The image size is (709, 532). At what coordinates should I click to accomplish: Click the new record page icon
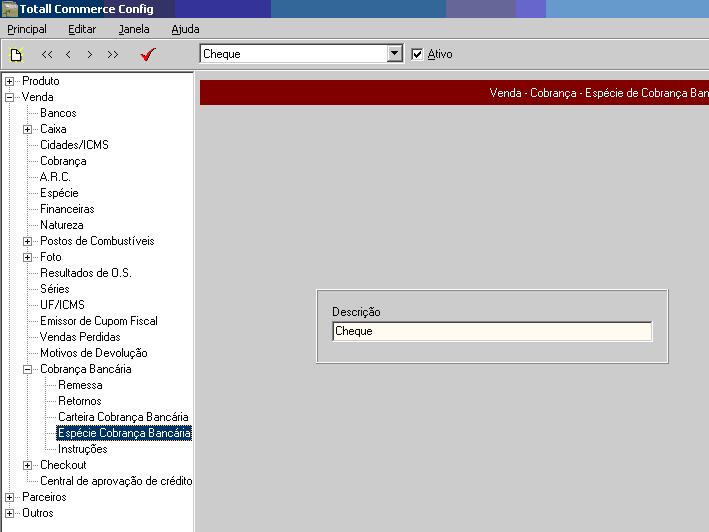15,55
